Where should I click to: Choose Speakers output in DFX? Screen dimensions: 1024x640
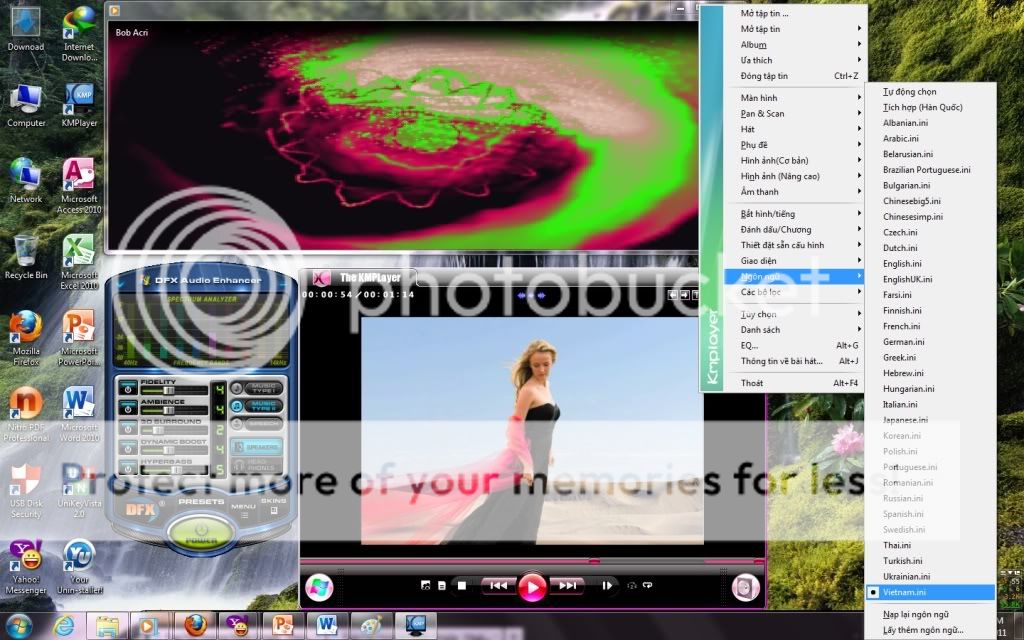[x=256, y=447]
